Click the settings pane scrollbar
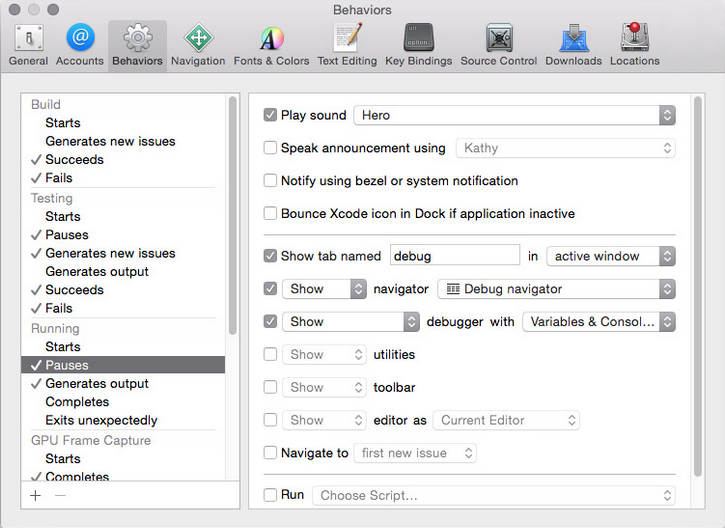Image resolution: width=725 pixels, height=528 pixels. tap(698, 287)
